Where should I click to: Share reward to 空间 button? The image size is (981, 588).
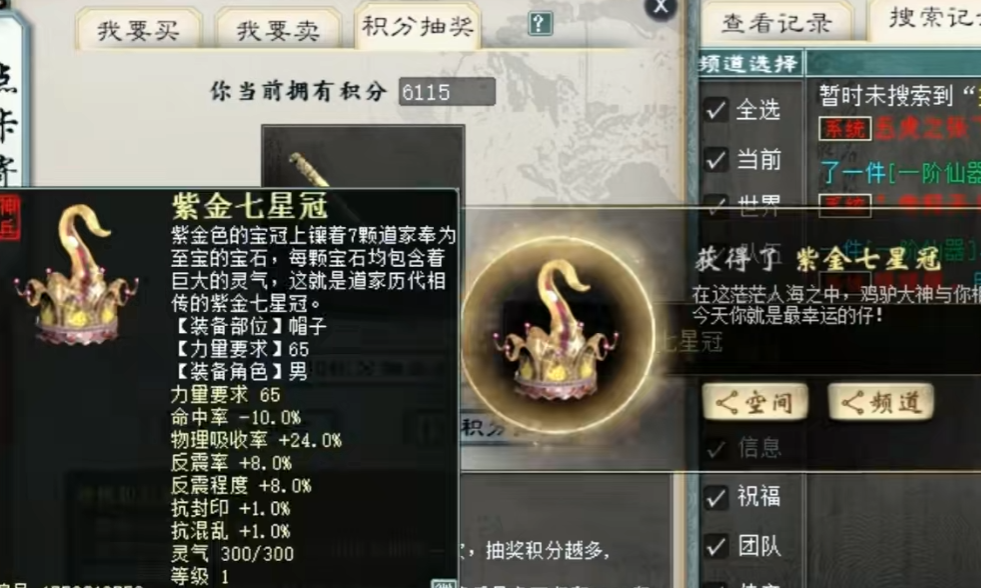(755, 402)
